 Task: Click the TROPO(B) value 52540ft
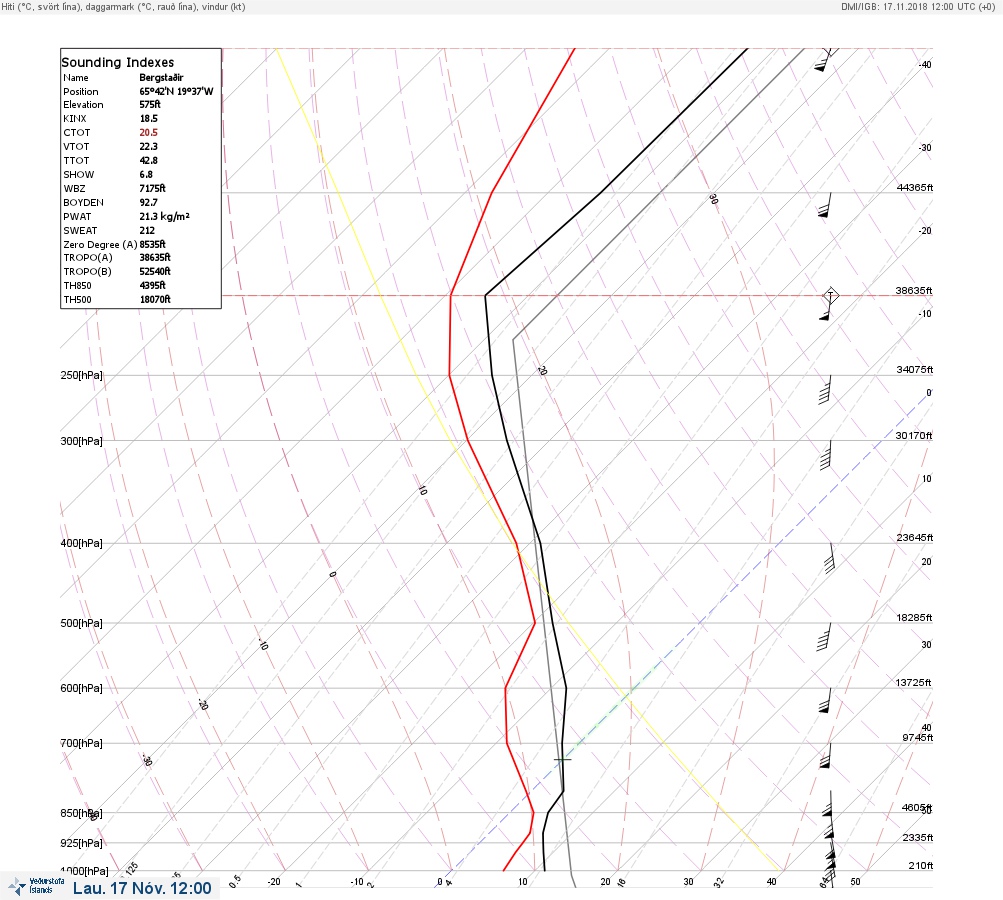pyautogui.click(x=155, y=271)
